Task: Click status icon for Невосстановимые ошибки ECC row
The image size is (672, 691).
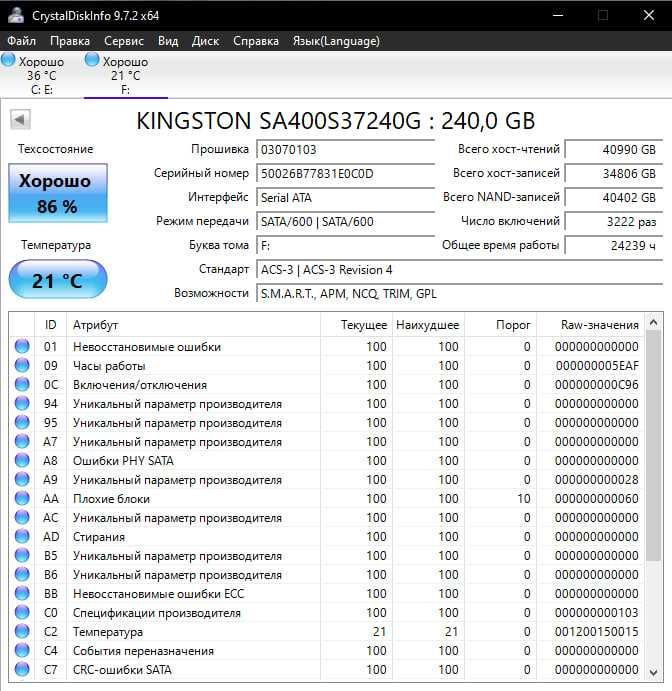Action: [x=22, y=593]
